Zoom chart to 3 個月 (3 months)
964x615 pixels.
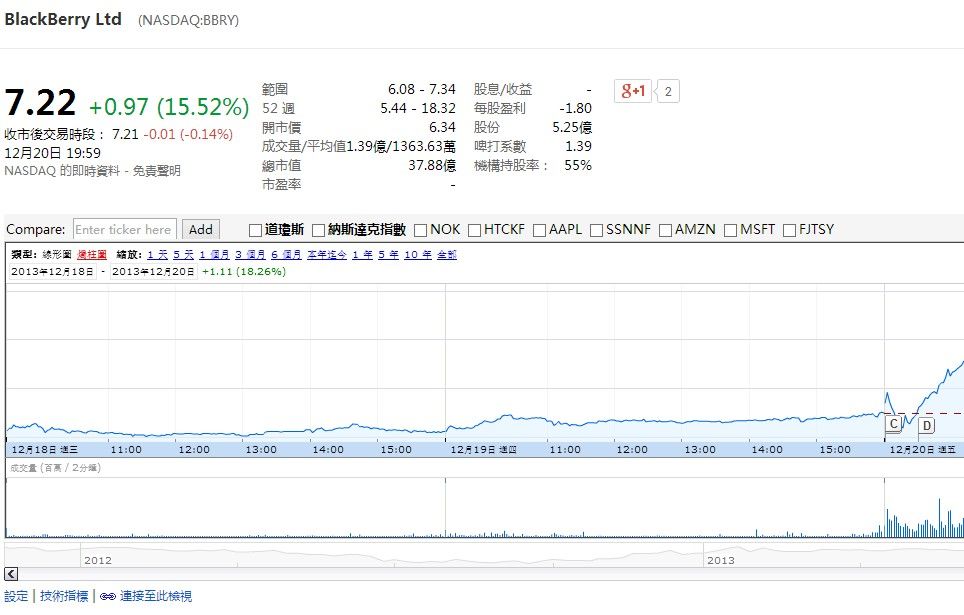click(x=250, y=255)
